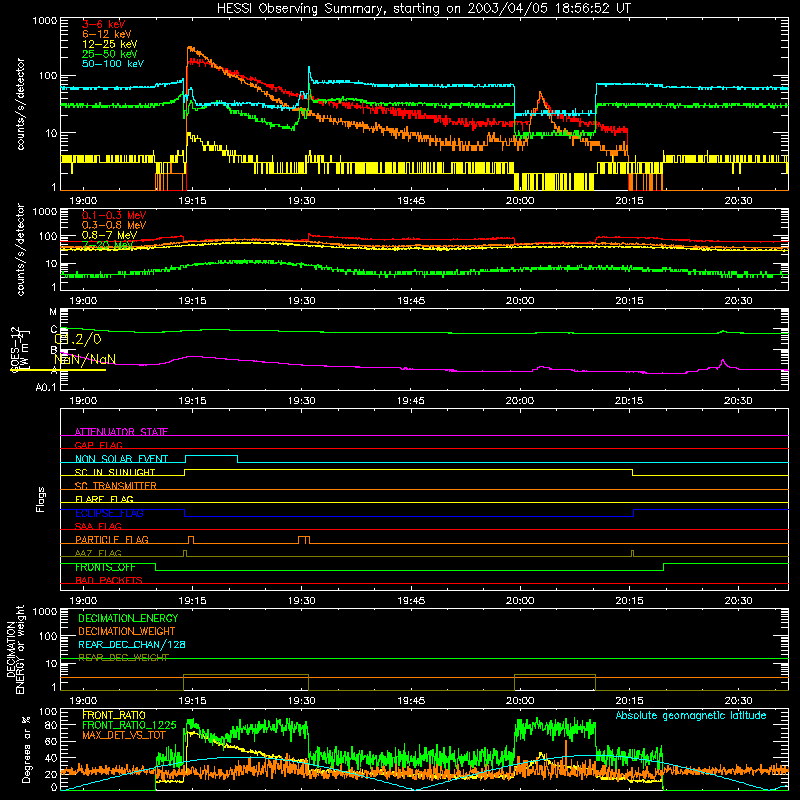Click 20:30 tick label under GOES panel
The width and height of the screenshot is (800, 800).
tap(738, 401)
